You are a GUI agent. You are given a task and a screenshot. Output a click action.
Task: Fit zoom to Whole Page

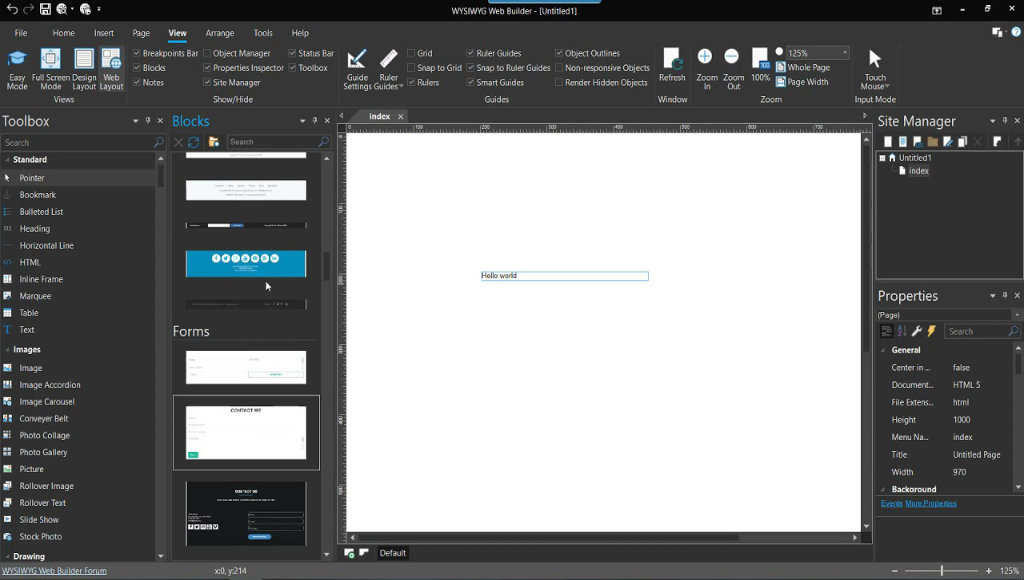803,67
